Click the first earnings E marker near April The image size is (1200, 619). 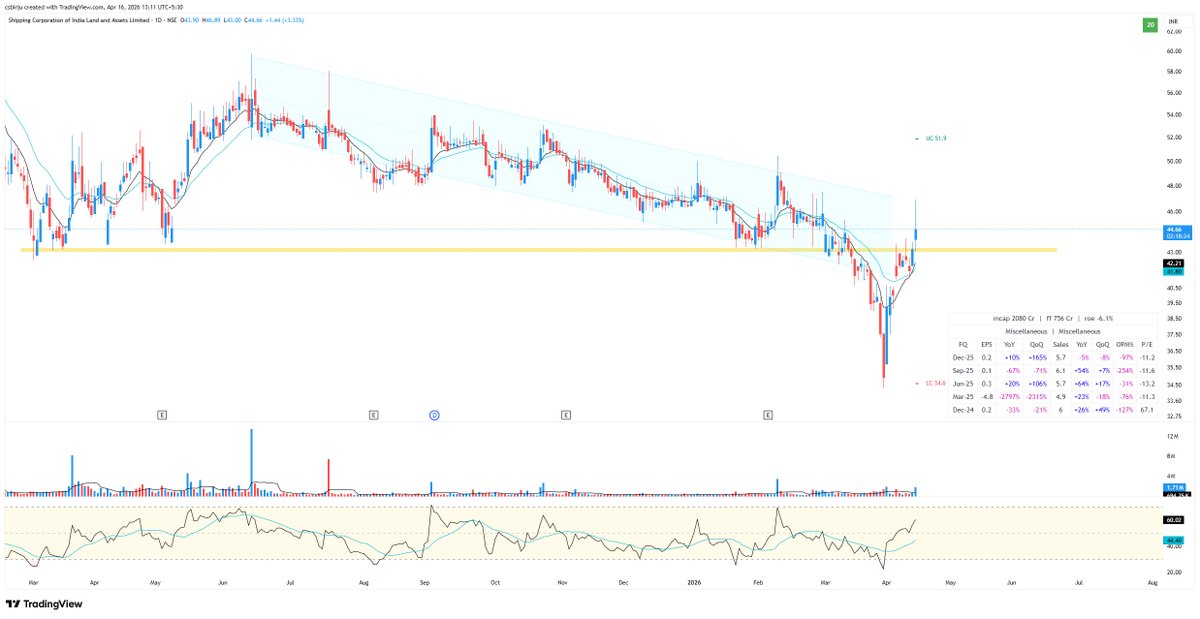tap(162, 413)
